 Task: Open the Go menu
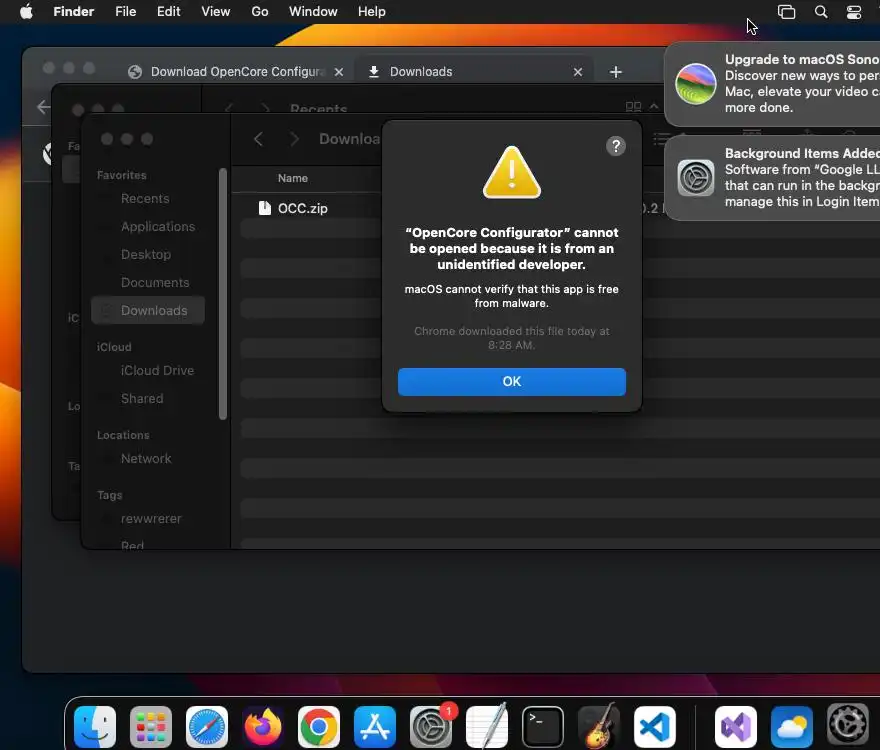(x=260, y=12)
